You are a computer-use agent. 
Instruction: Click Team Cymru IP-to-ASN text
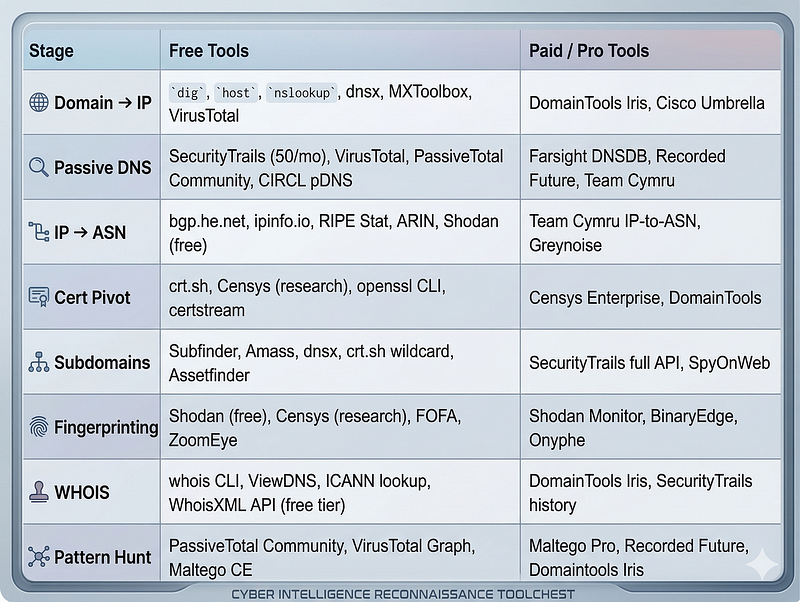(x=614, y=221)
